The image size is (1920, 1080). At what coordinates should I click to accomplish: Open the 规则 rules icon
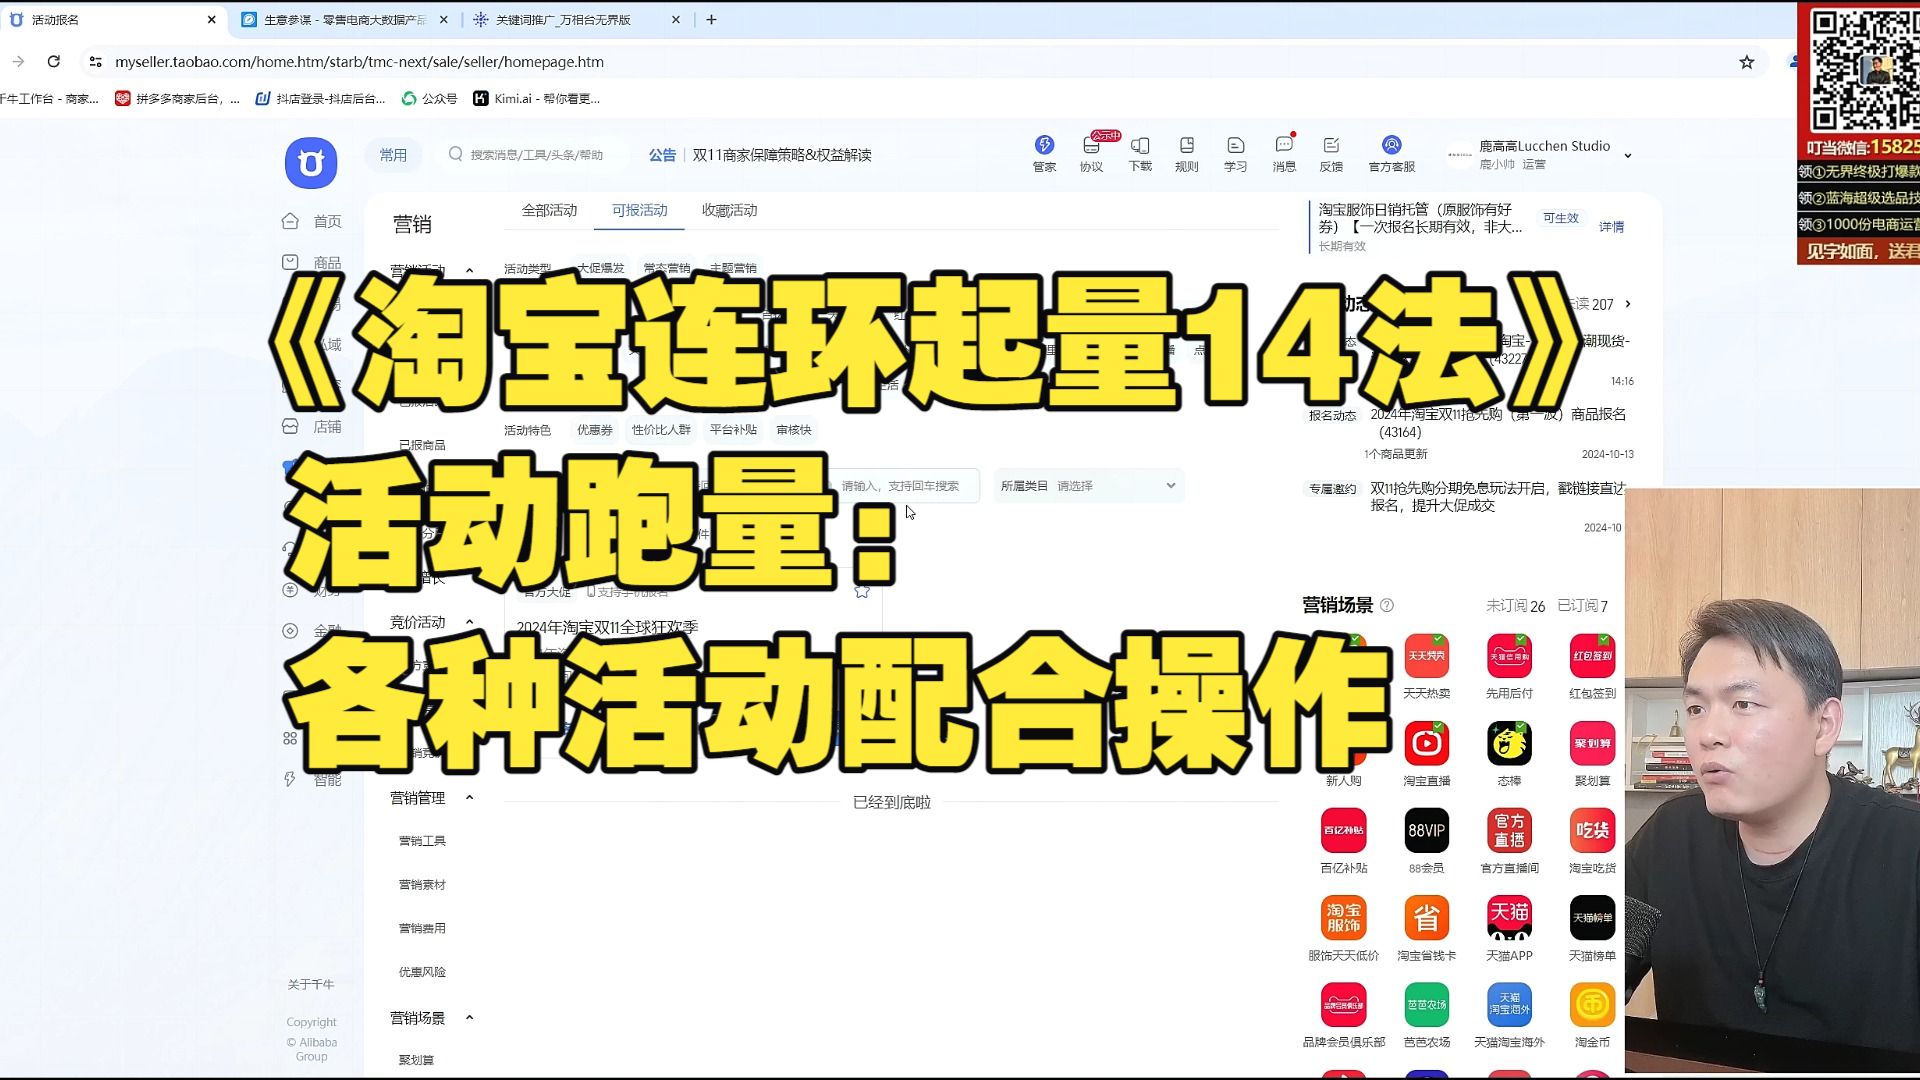point(1187,154)
